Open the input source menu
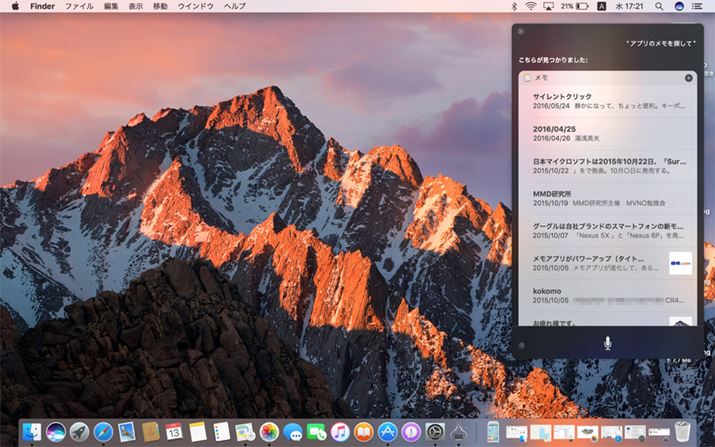This screenshot has width=715, height=447. (x=601, y=6)
